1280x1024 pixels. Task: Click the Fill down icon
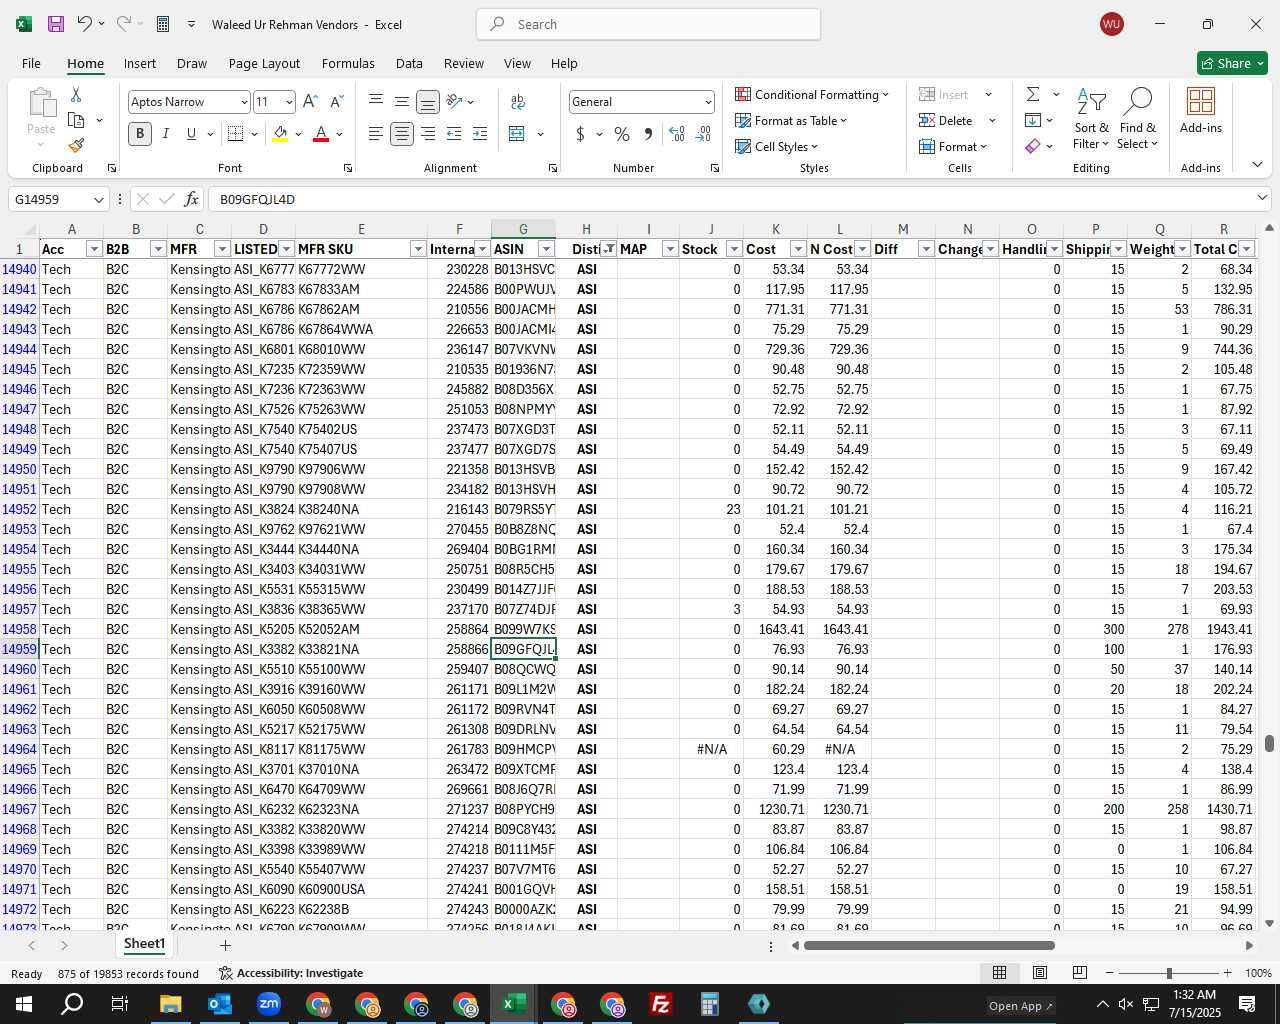coord(1033,121)
